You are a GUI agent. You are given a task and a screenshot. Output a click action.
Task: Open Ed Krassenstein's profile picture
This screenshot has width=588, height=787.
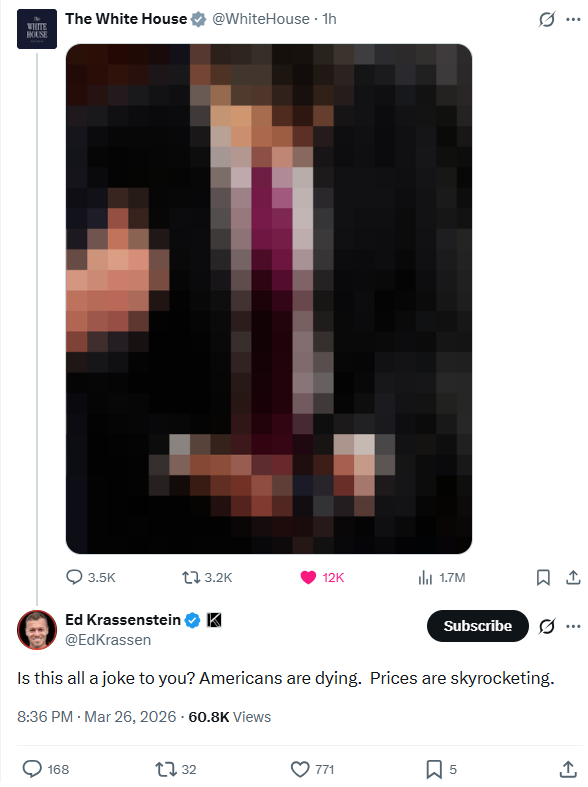(x=37, y=630)
